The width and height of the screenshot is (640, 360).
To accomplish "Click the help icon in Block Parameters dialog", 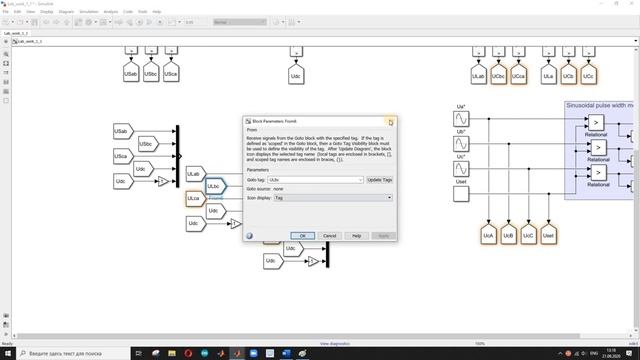I will pos(249,236).
